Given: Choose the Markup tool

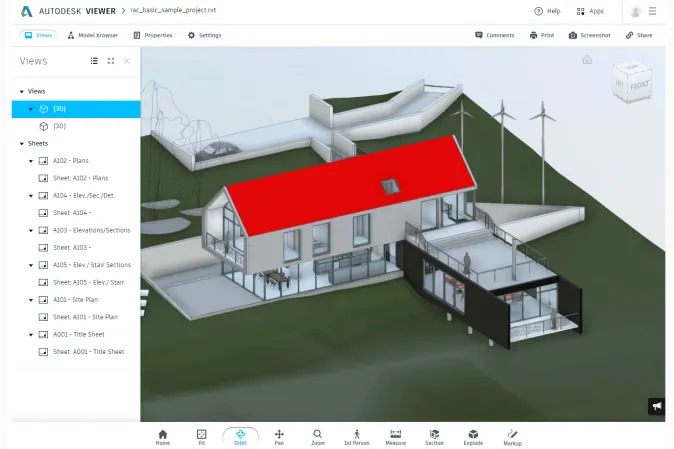Looking at the screenshot, I should tap(512, 435).
